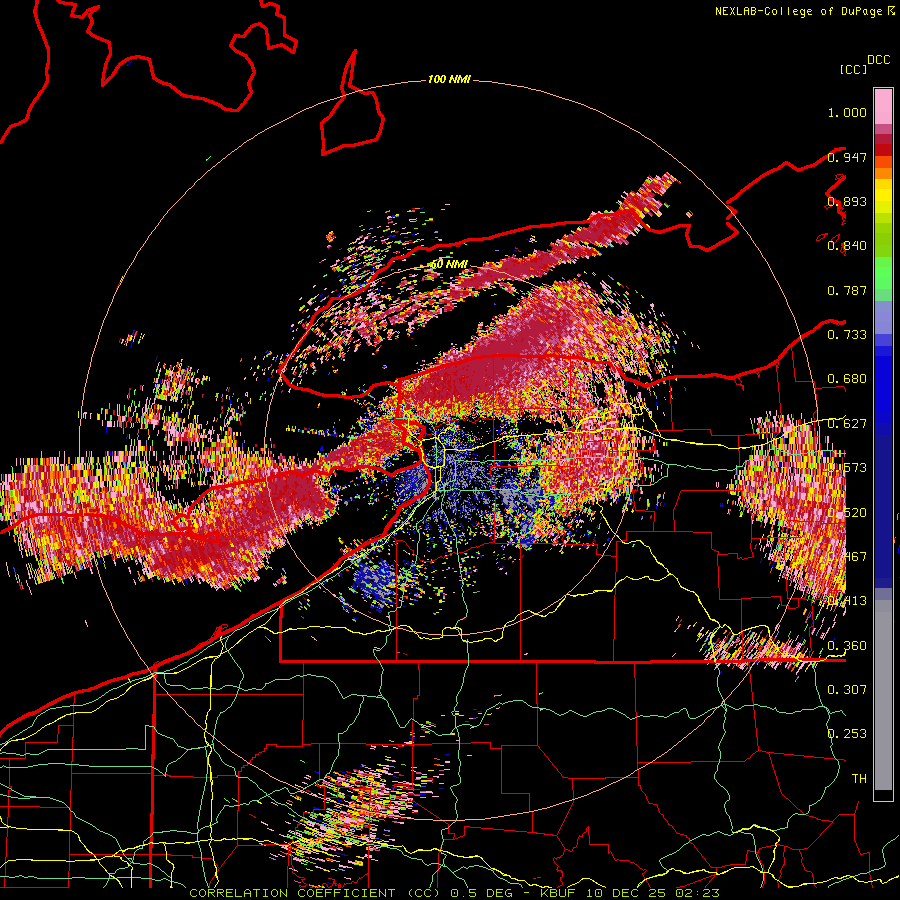Click the 0.840 legend value
Image resolution: width=900 pixels, height=900 pixels.
pyautogui.click(x=847, y=246)
